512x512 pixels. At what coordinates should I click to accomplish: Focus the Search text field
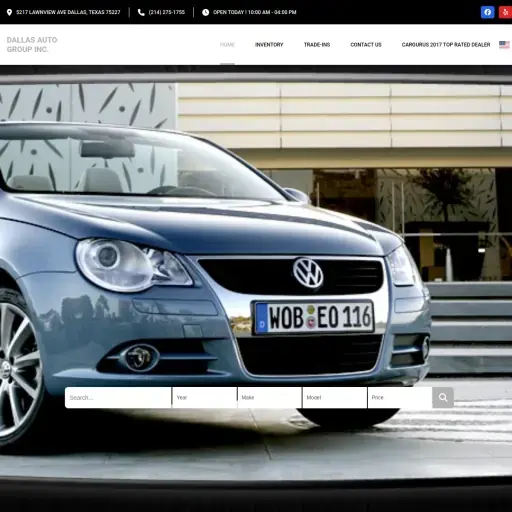click(118, 397)
